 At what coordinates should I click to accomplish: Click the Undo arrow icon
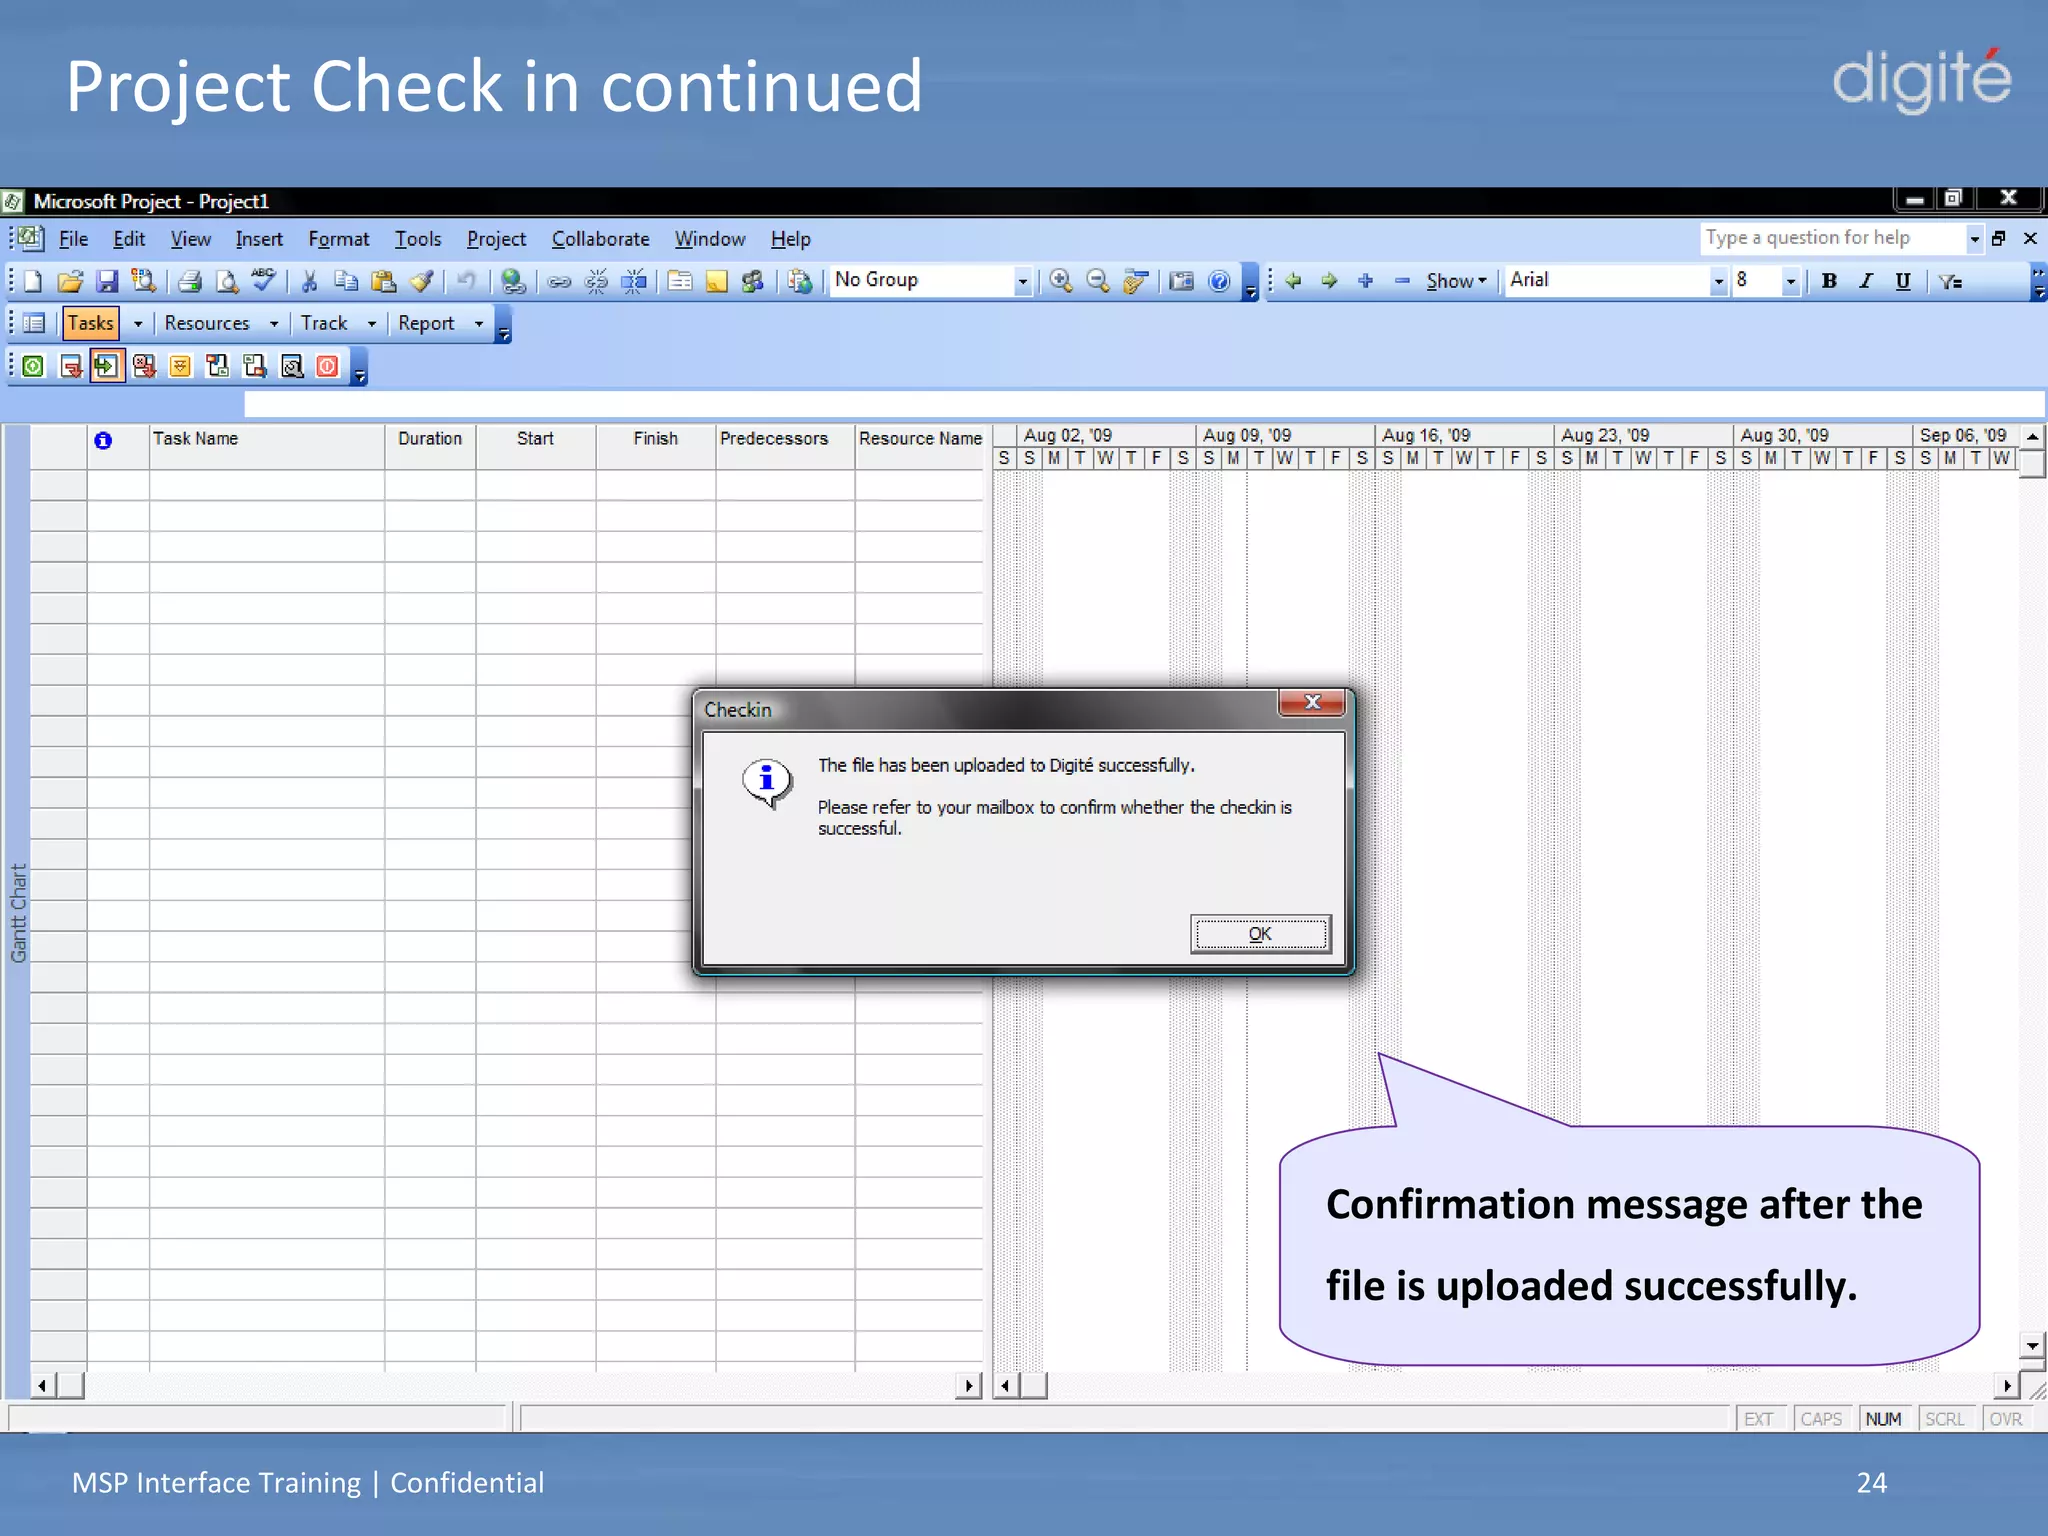click(x=467, y=281)
